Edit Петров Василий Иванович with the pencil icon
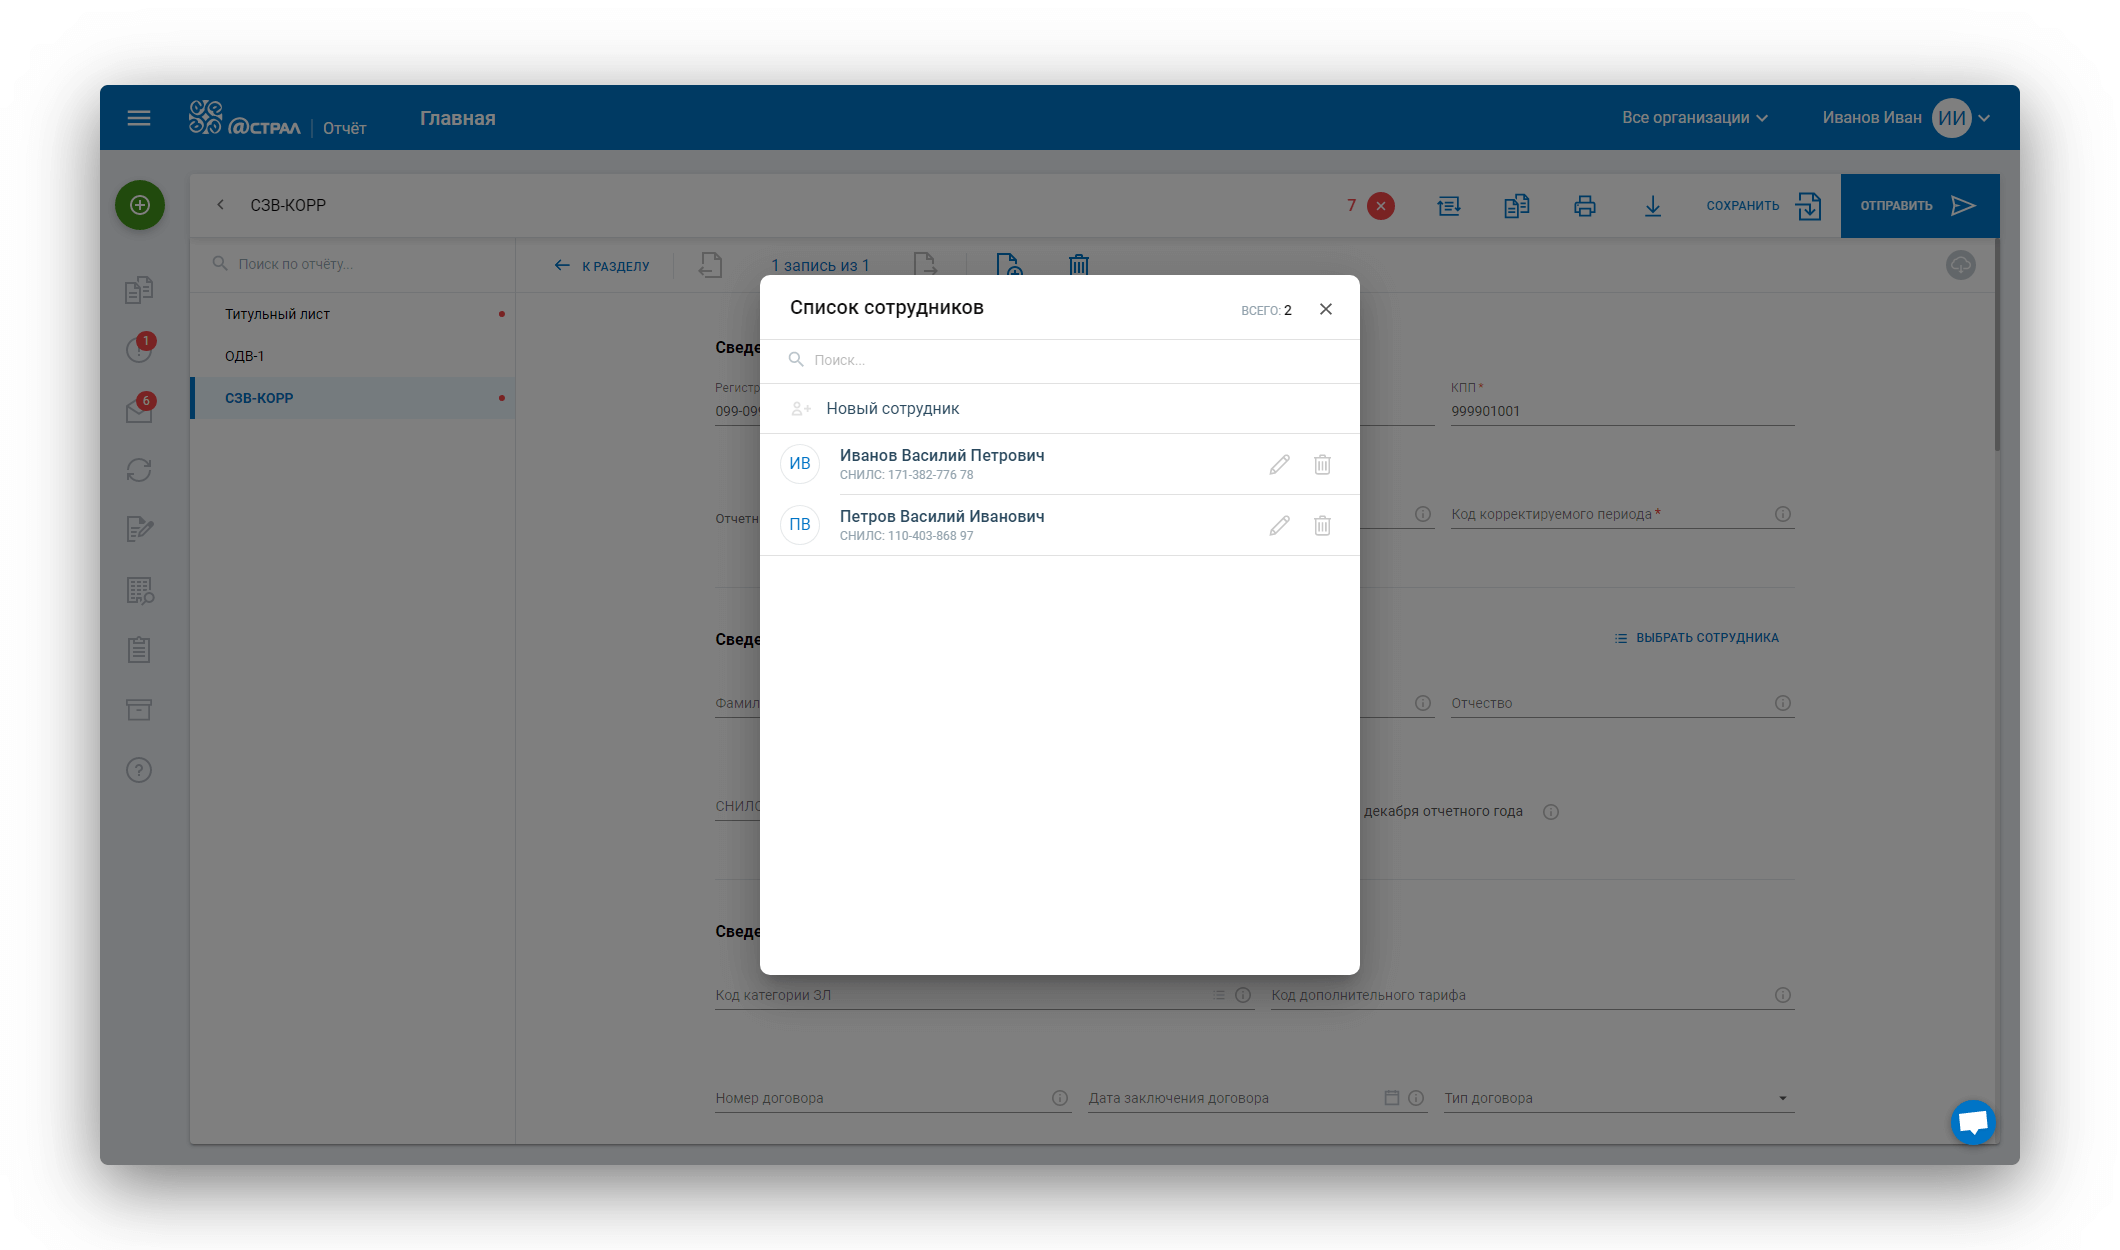The width and height of the screenshot is (2120, 1250). coord(1280,526)
